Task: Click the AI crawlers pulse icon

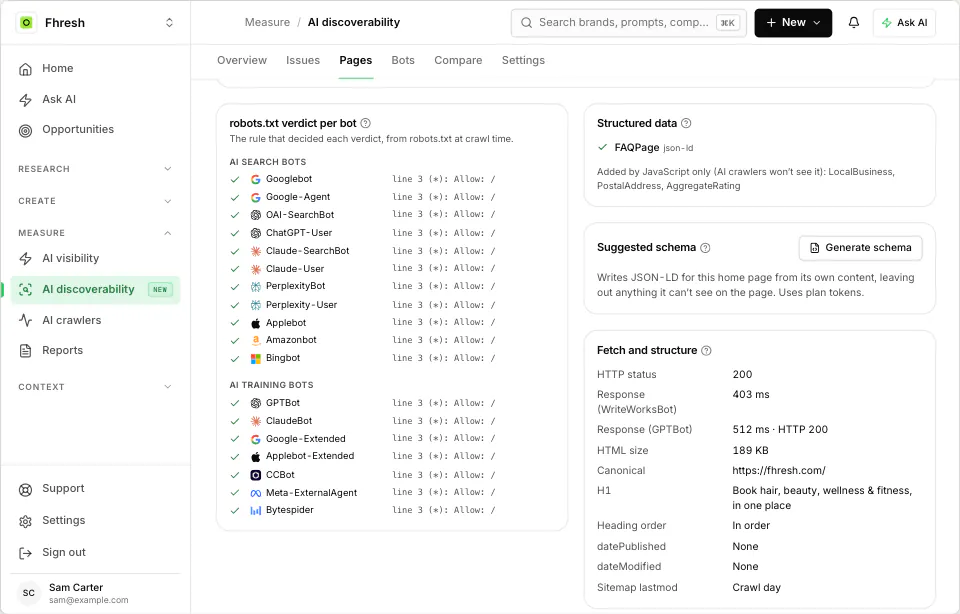Action: pyautogui.click(x=25, y=320)
